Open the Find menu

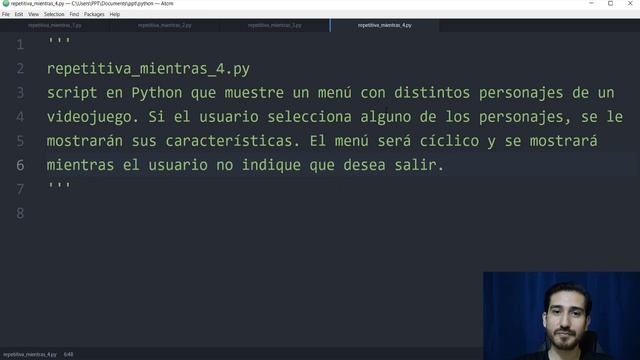pos(74,14)
